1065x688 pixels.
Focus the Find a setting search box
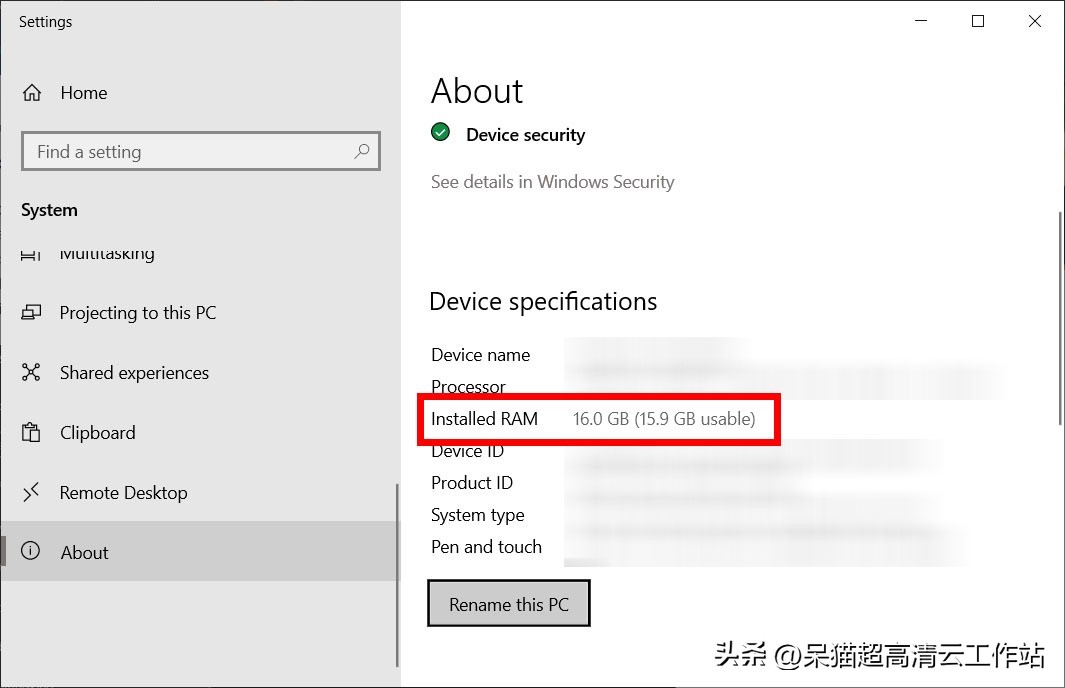coord(190,152)
